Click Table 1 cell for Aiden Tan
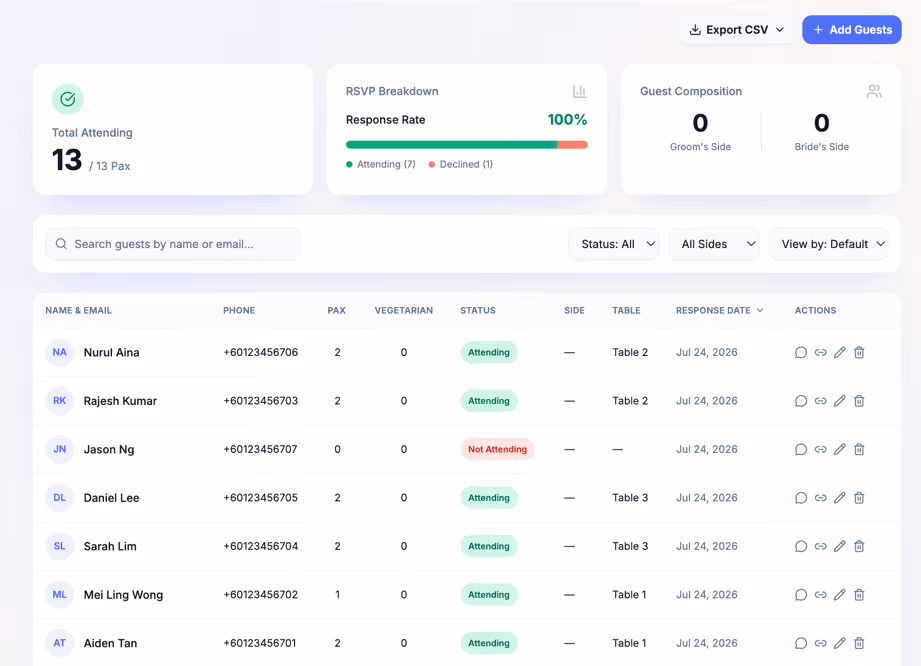921x666 pixels. (x=629, y=643)
